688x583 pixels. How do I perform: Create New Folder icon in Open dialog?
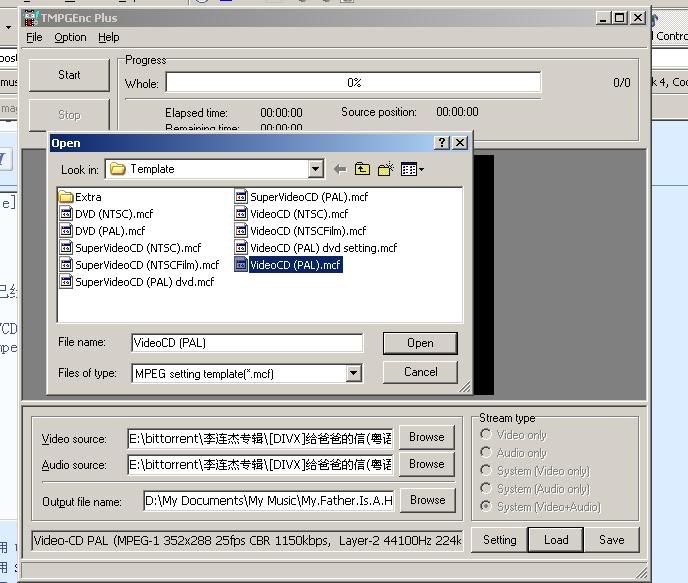coord(386,169)
